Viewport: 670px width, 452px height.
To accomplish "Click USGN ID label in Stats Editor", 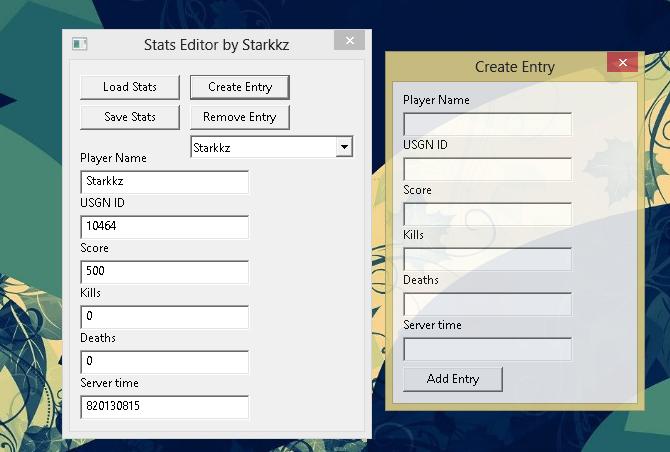I will (103, 203).
